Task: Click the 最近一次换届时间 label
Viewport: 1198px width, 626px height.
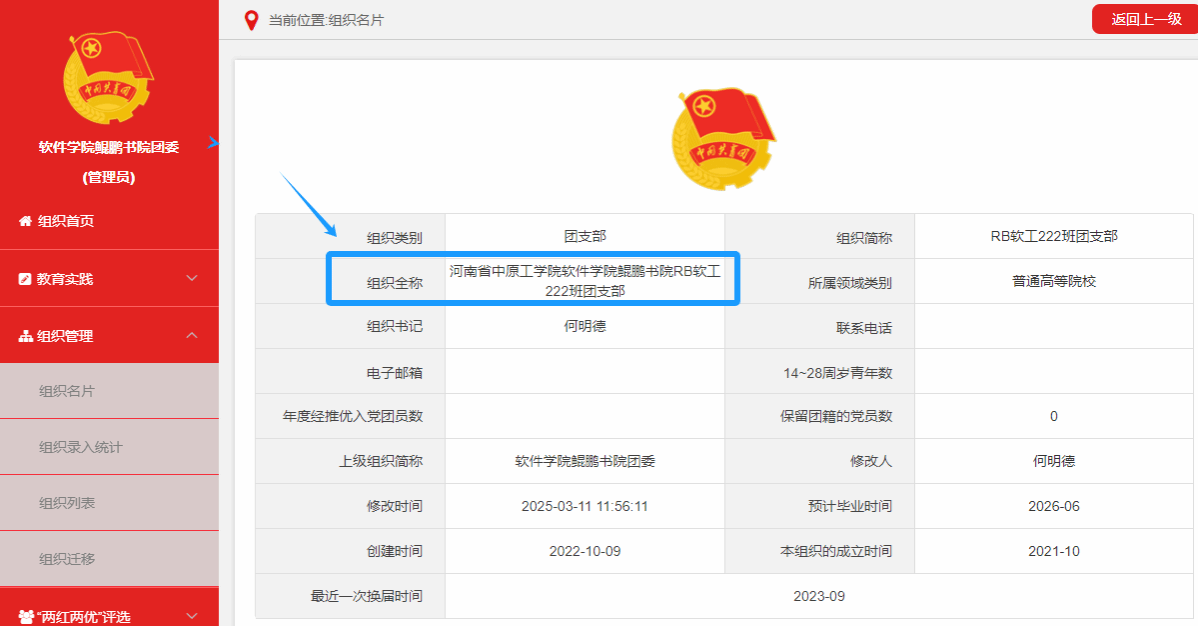Action: [x=366, y=596]
